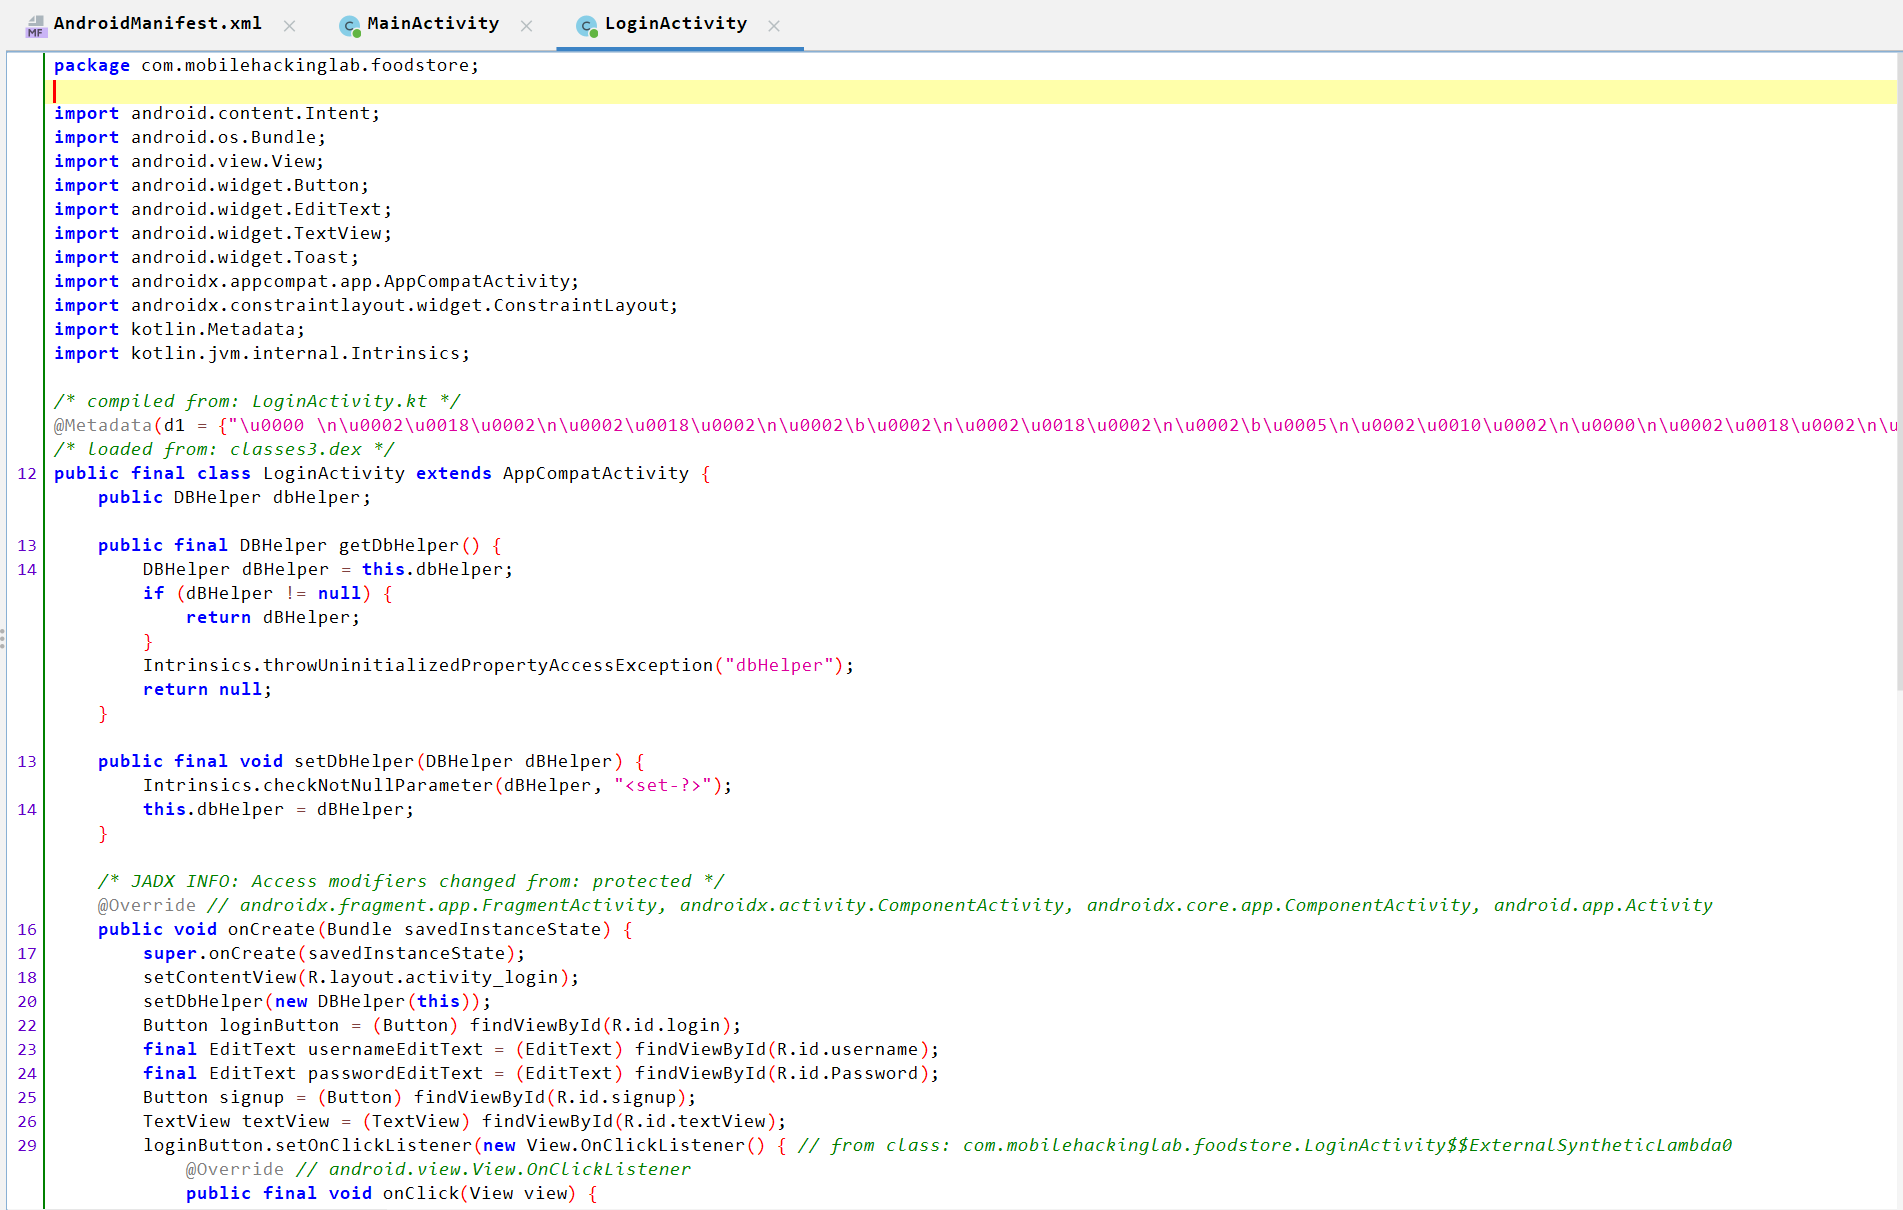
Task: Close the LoginActivity tab
Action: tap(773, 26)
